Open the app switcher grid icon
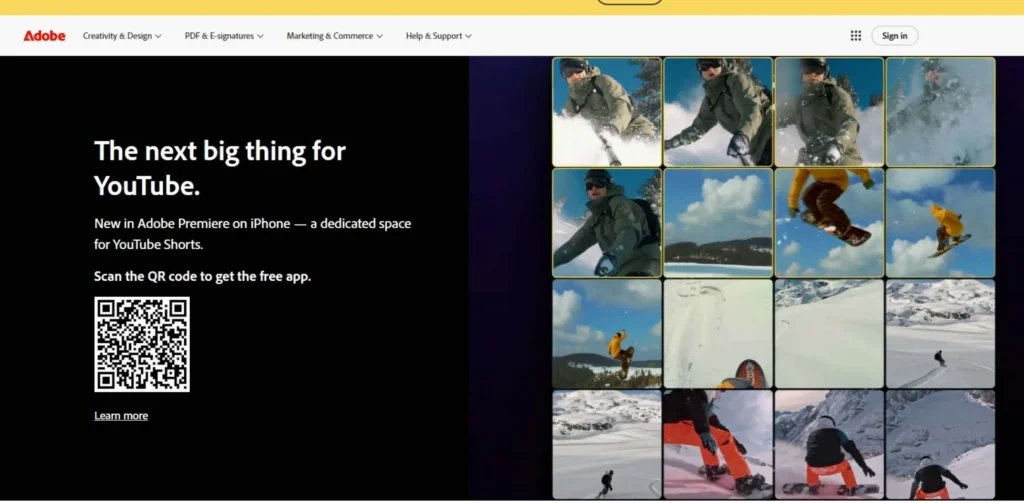 point(856,36)
